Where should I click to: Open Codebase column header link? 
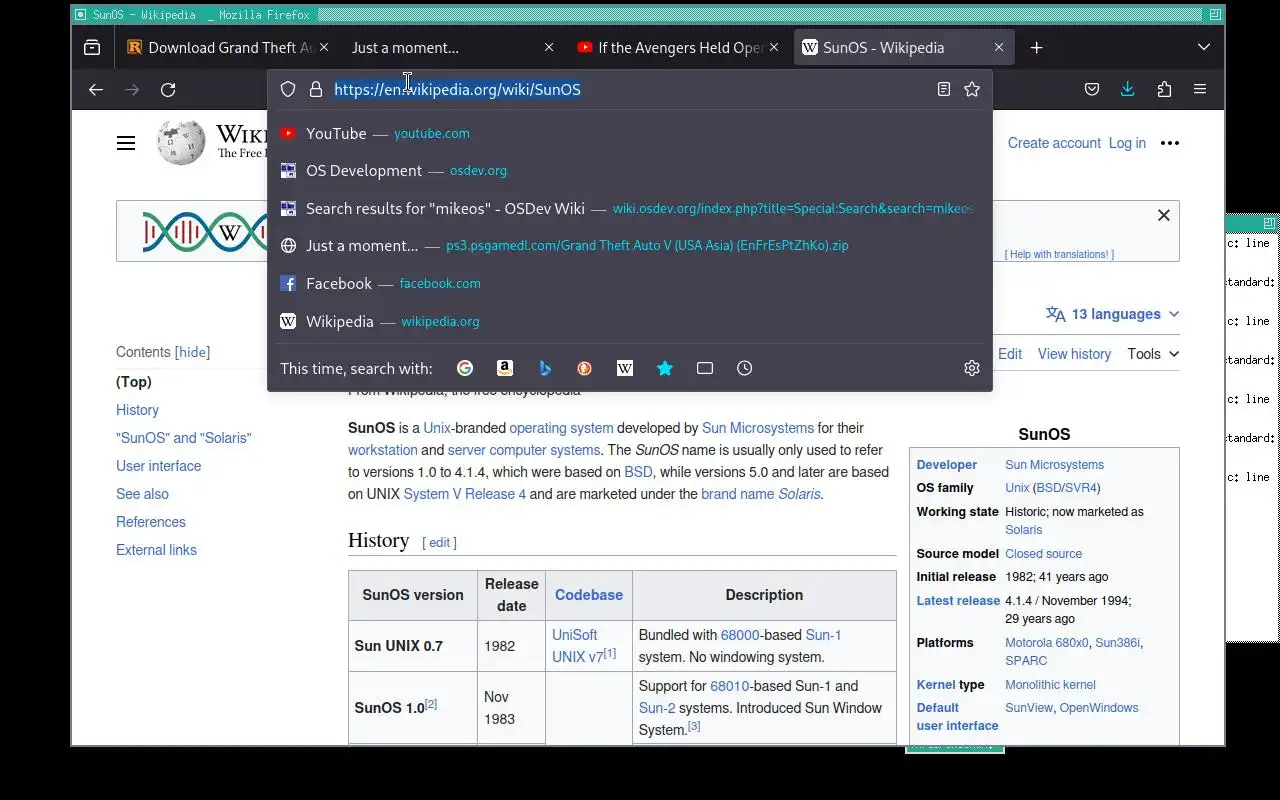(589, 595)
